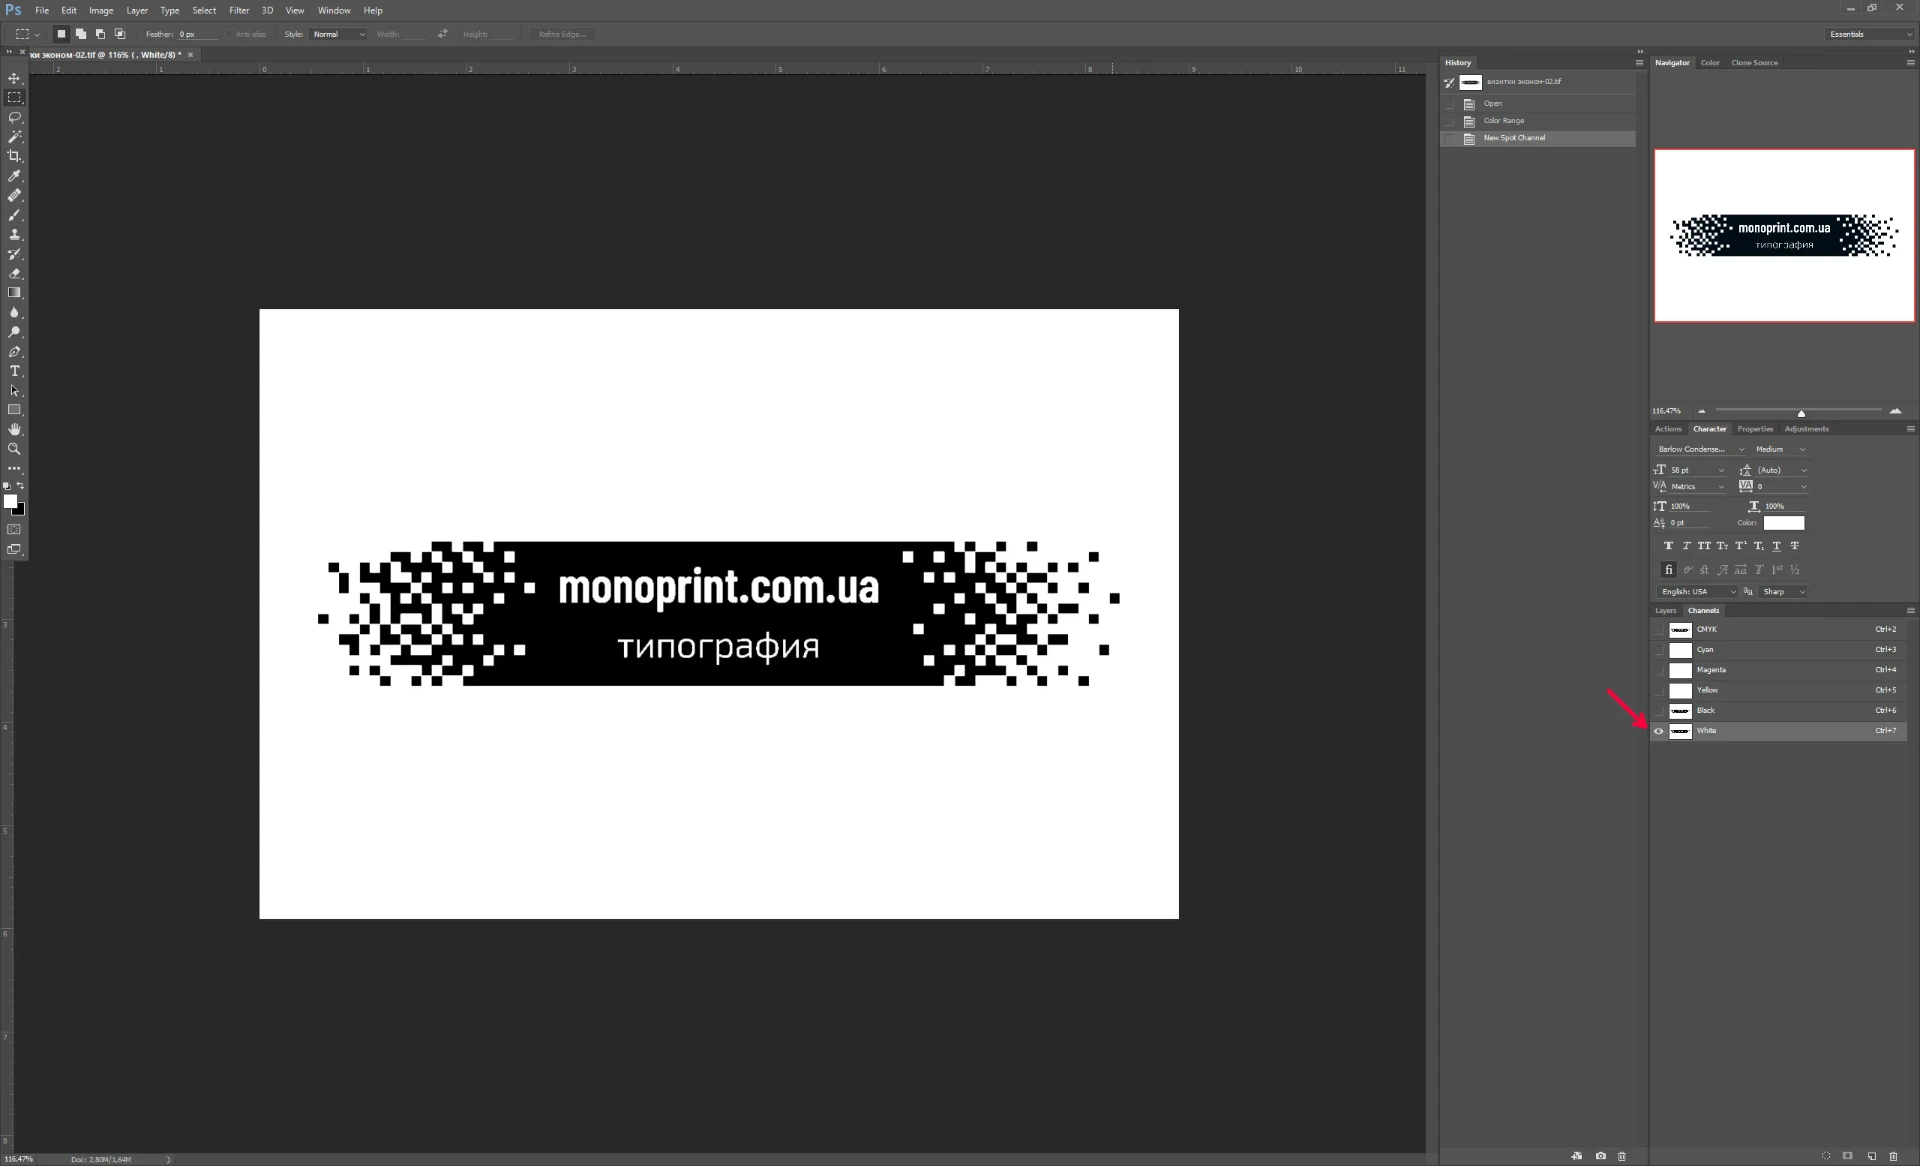Select the Dodge tool

click(14, 332)
